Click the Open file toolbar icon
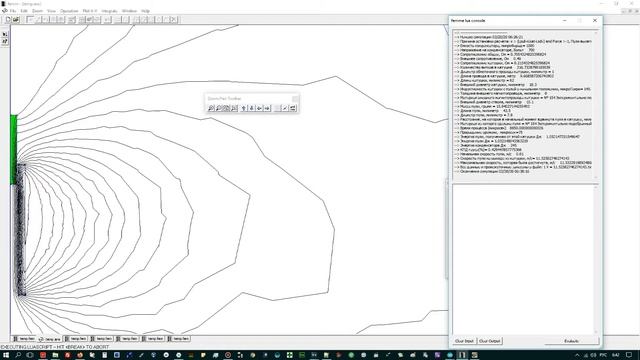This screenshot has height=360, width=640. pos(16,19)
